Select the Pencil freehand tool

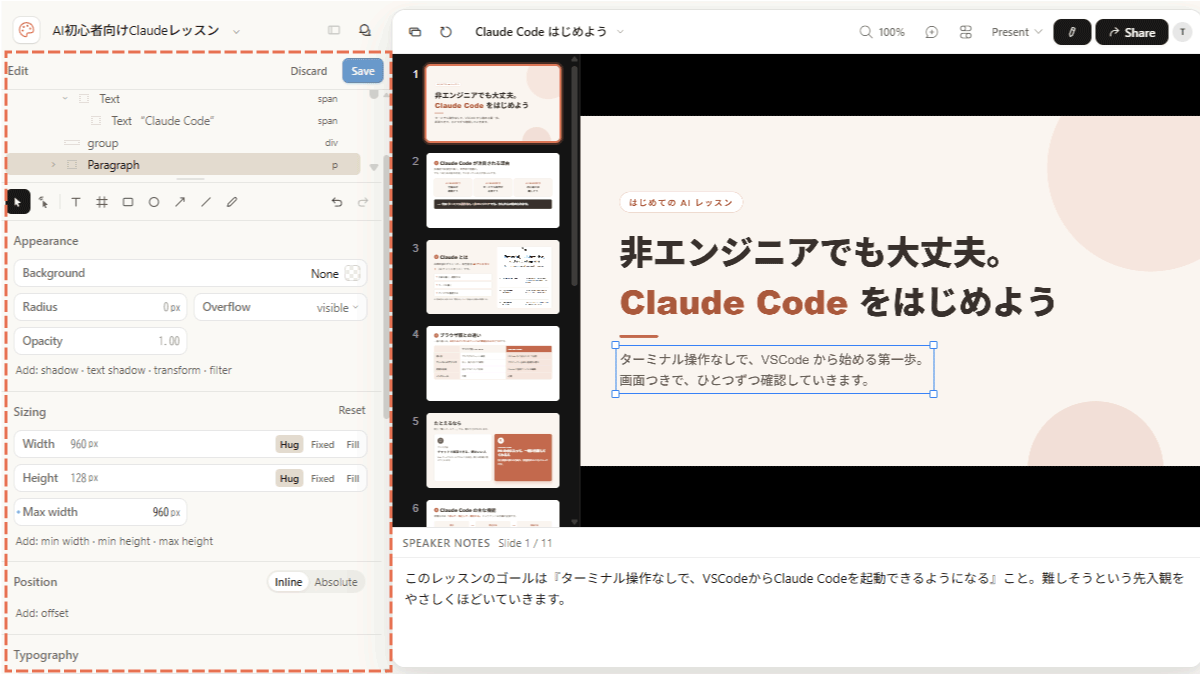(232, 202)
